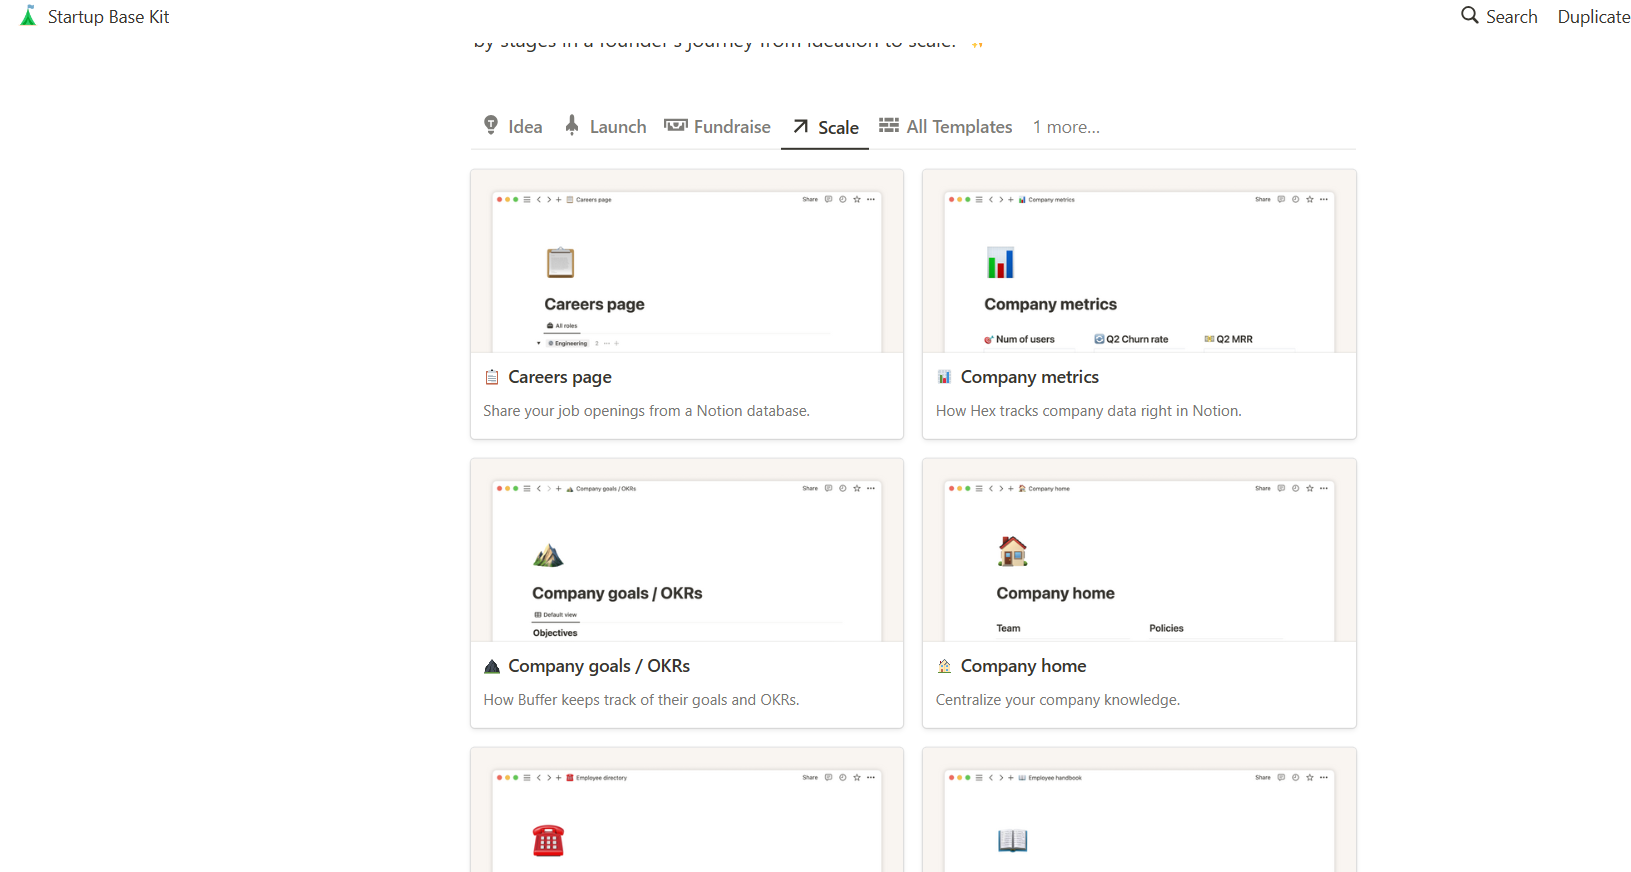The height and width of the screenshot is (872, 1631).
Task: Click the large mountain emoji in OKRs preview
Action: [x=548, y=555]
